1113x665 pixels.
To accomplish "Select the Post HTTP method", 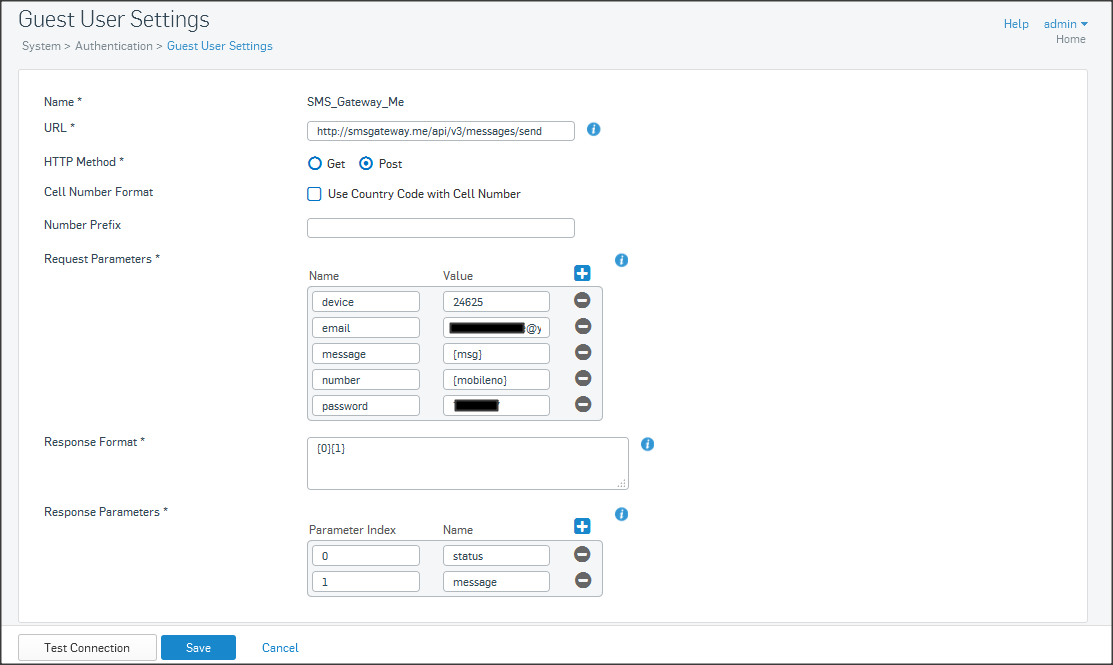I will click(366, 164).
